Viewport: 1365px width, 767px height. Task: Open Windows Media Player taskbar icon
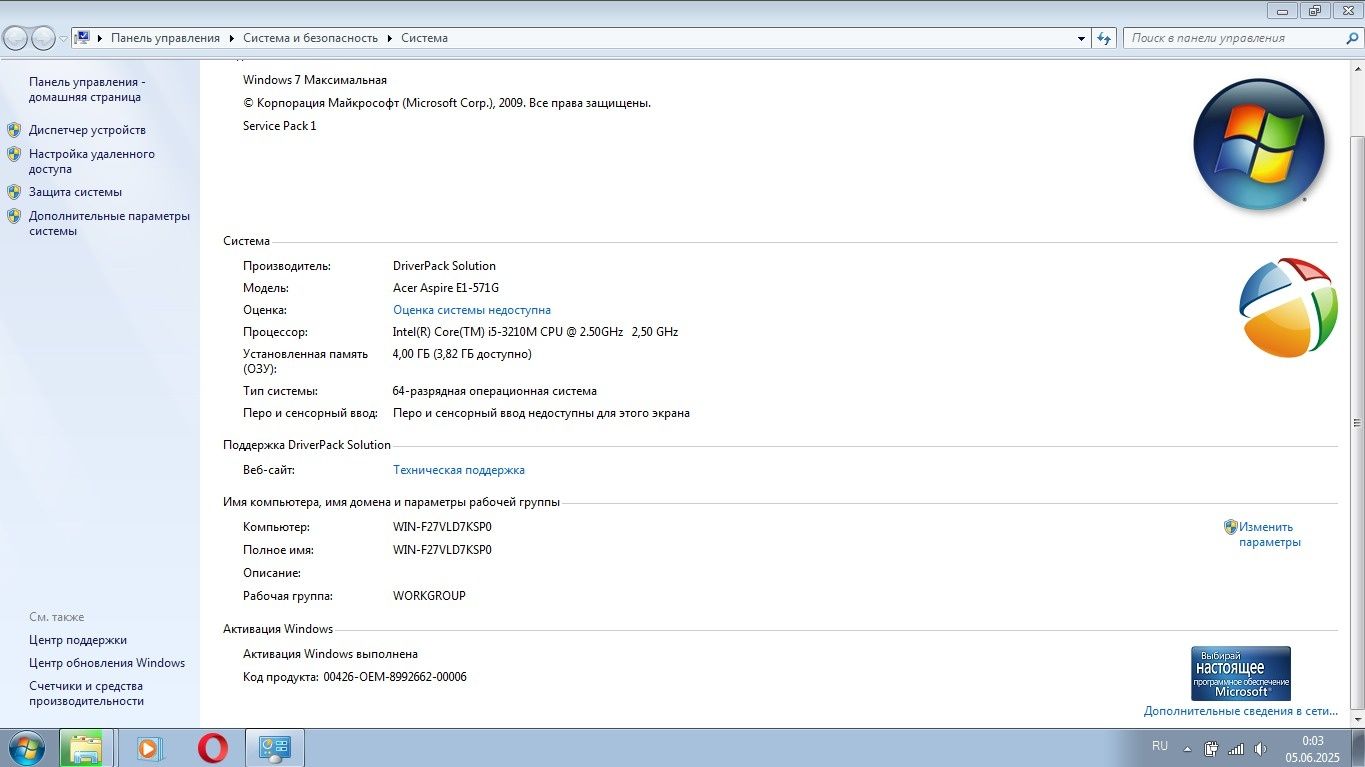coord(149,748)
